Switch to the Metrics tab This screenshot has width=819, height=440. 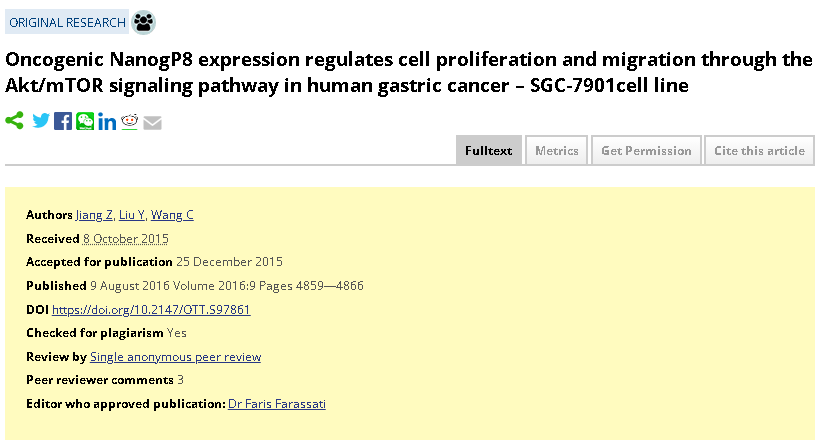coord(557,150)
